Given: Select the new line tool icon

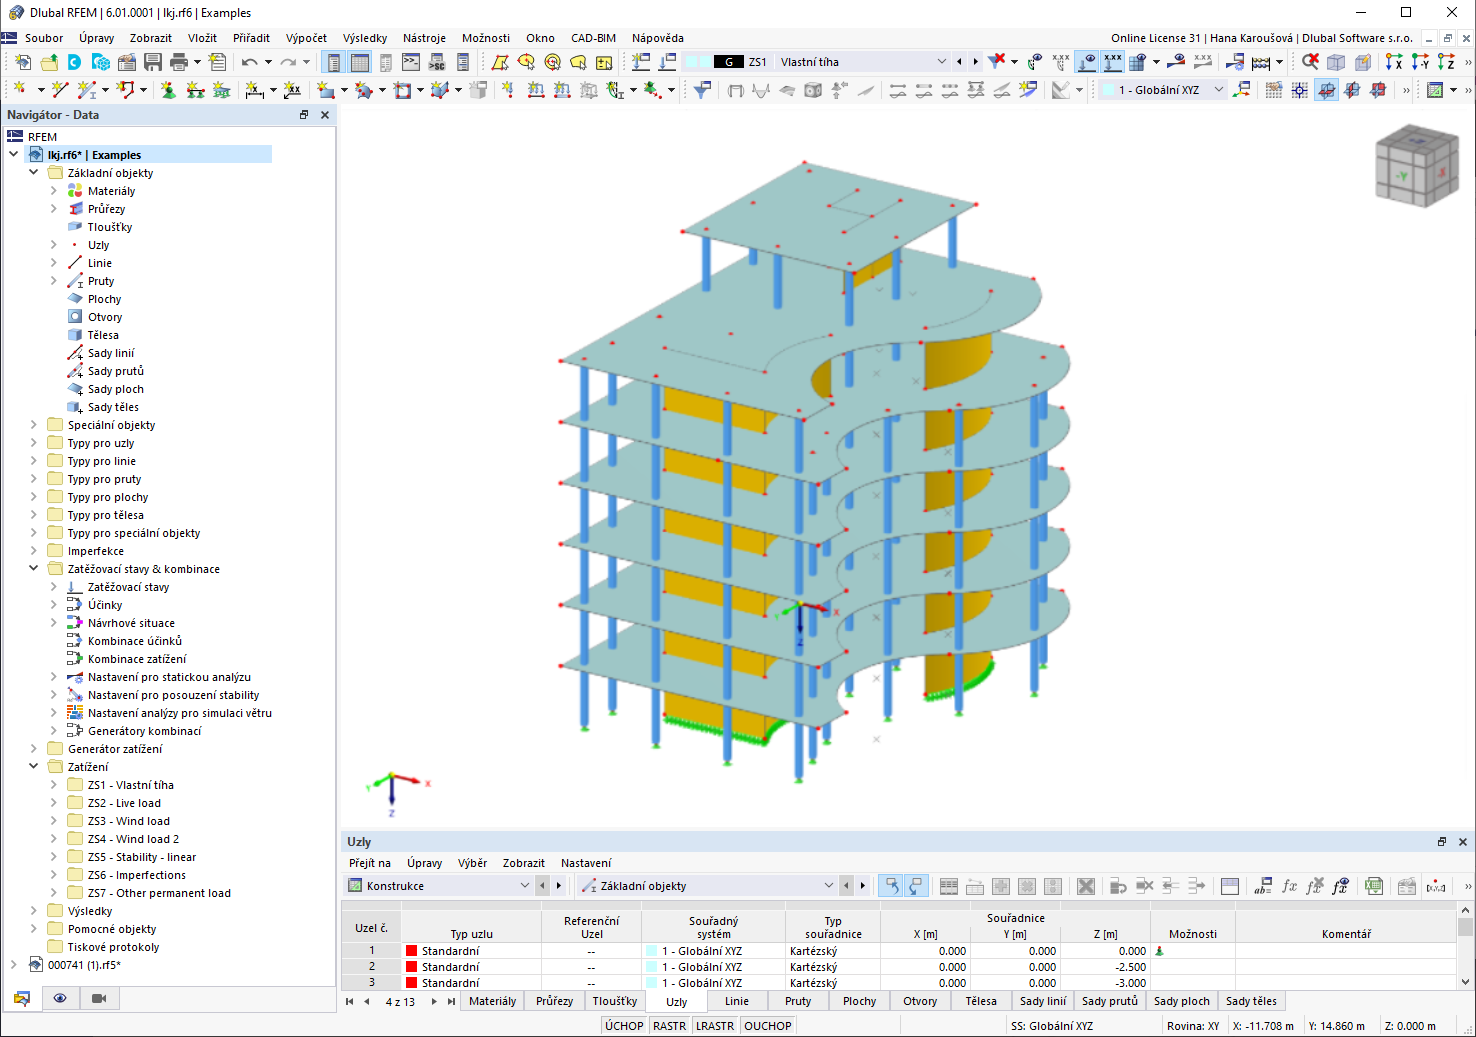Looking at the screenshot, I should pos(59,90).
